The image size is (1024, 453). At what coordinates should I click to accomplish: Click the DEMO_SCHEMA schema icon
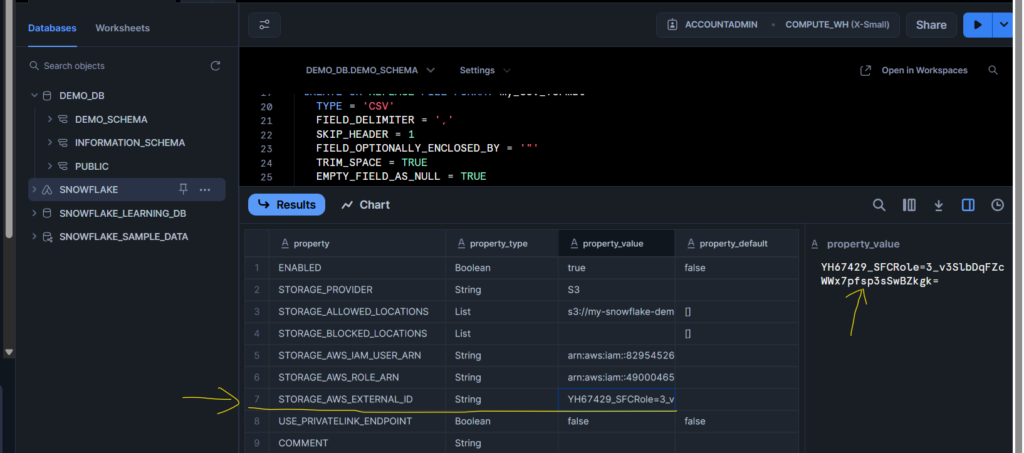(x=63, y=119)
